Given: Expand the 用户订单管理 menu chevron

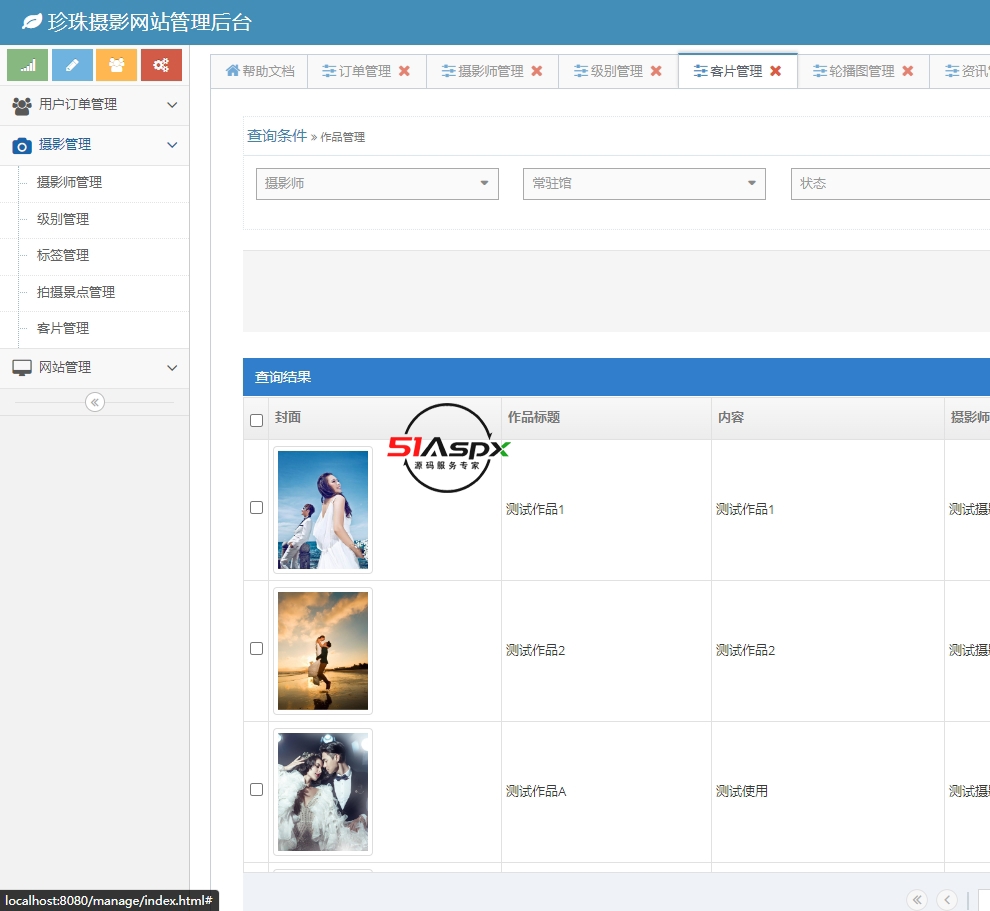Looking at the screenshot, I should 172,105.
